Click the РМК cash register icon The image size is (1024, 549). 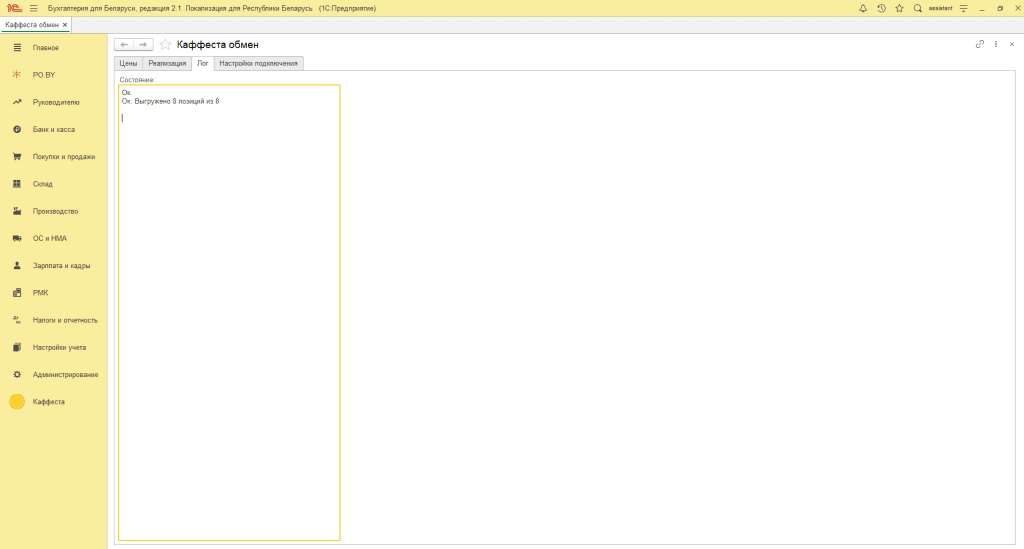pyautogui.click(x=17, y=293)
